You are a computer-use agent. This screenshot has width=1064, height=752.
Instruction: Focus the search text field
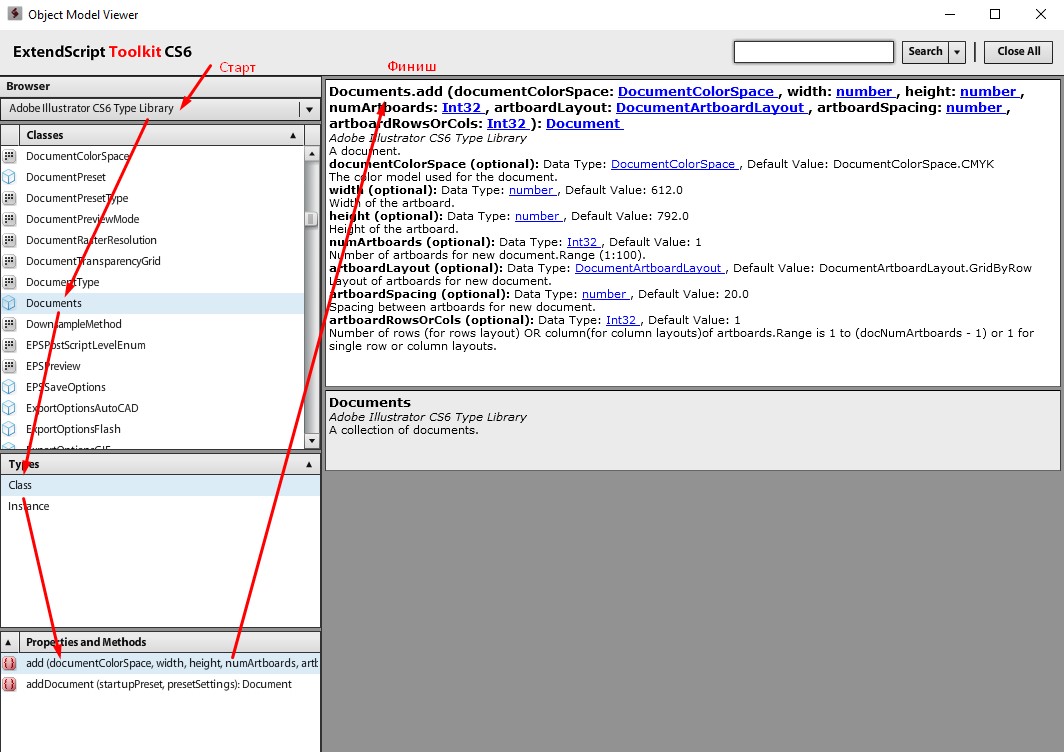coord(814,52)
